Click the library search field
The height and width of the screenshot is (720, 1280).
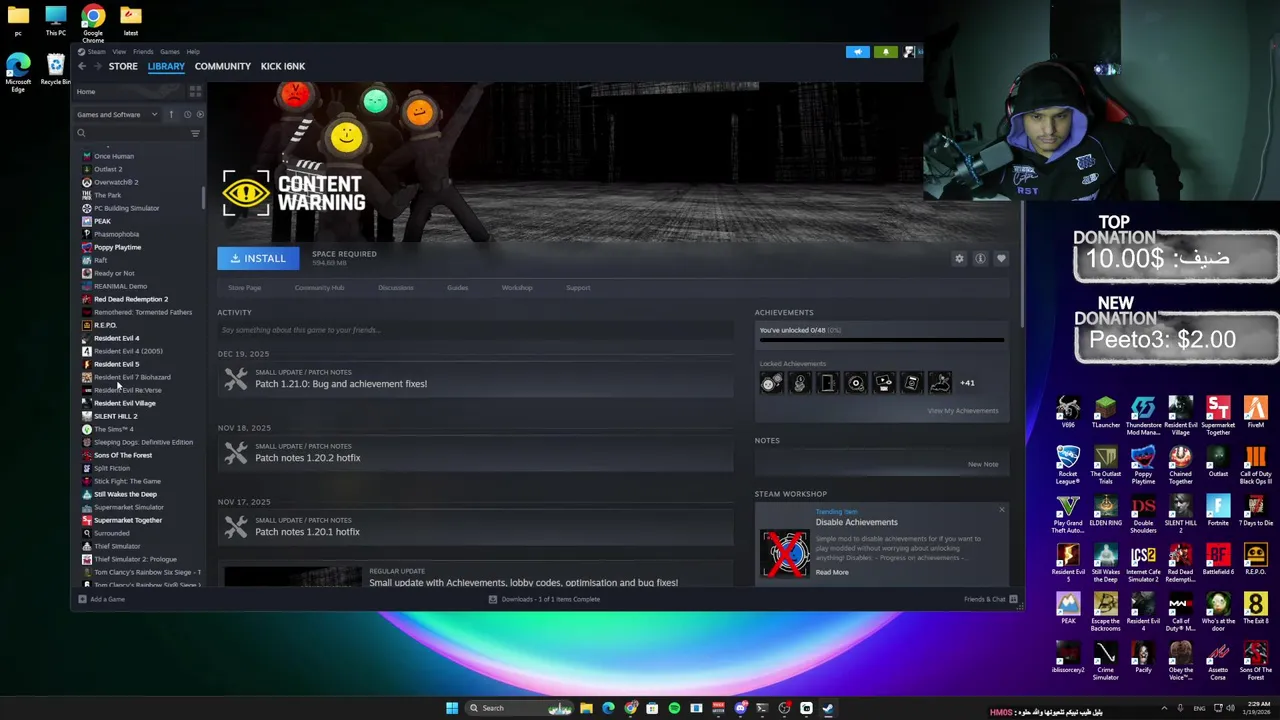[133, 133]
